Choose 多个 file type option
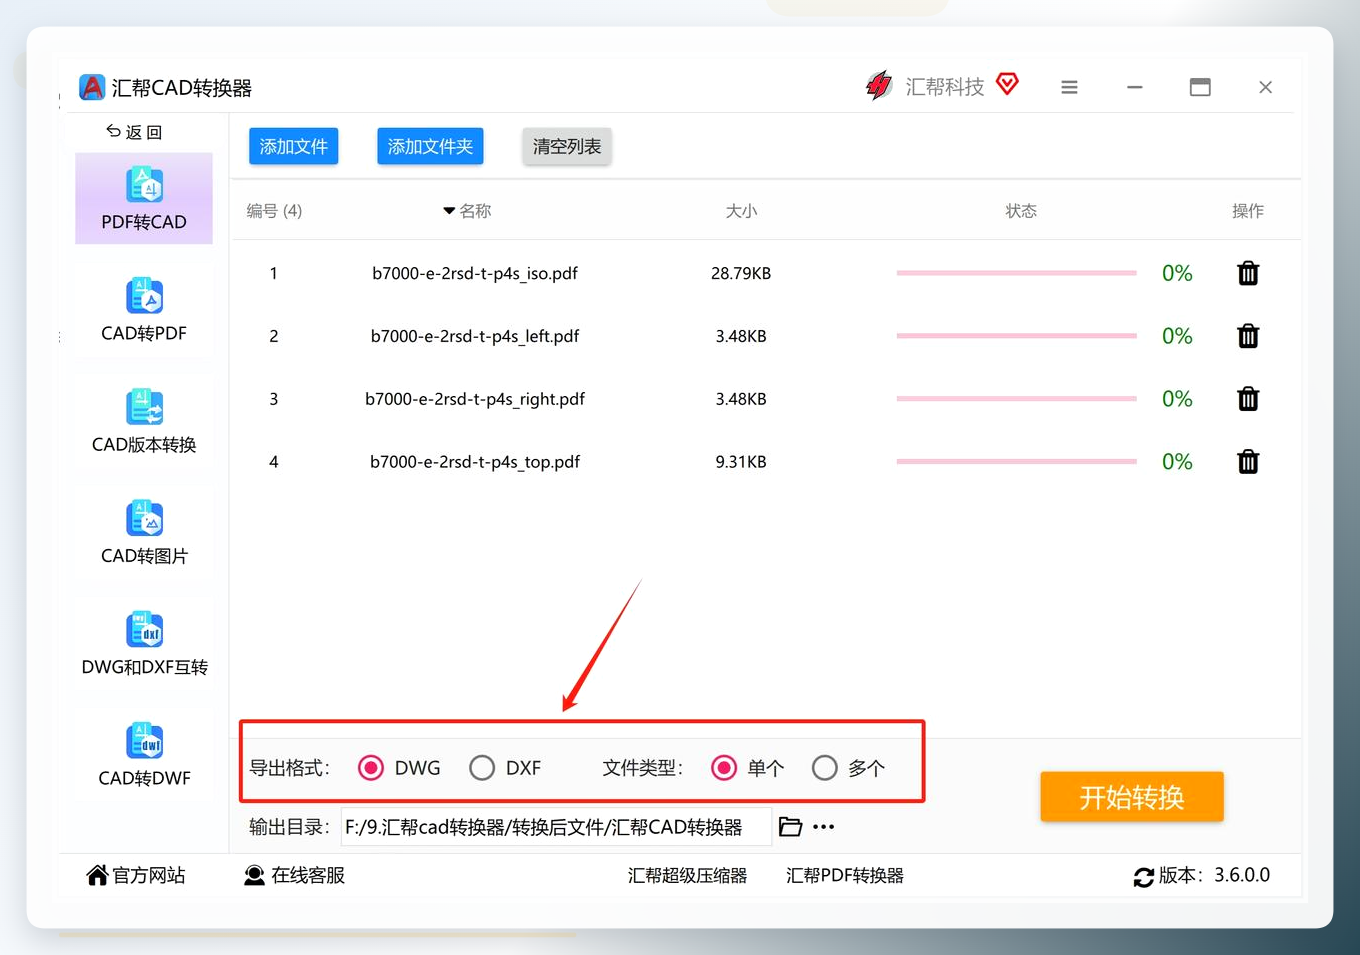This screenshot has height=955, width=1360. click(825, 768)
